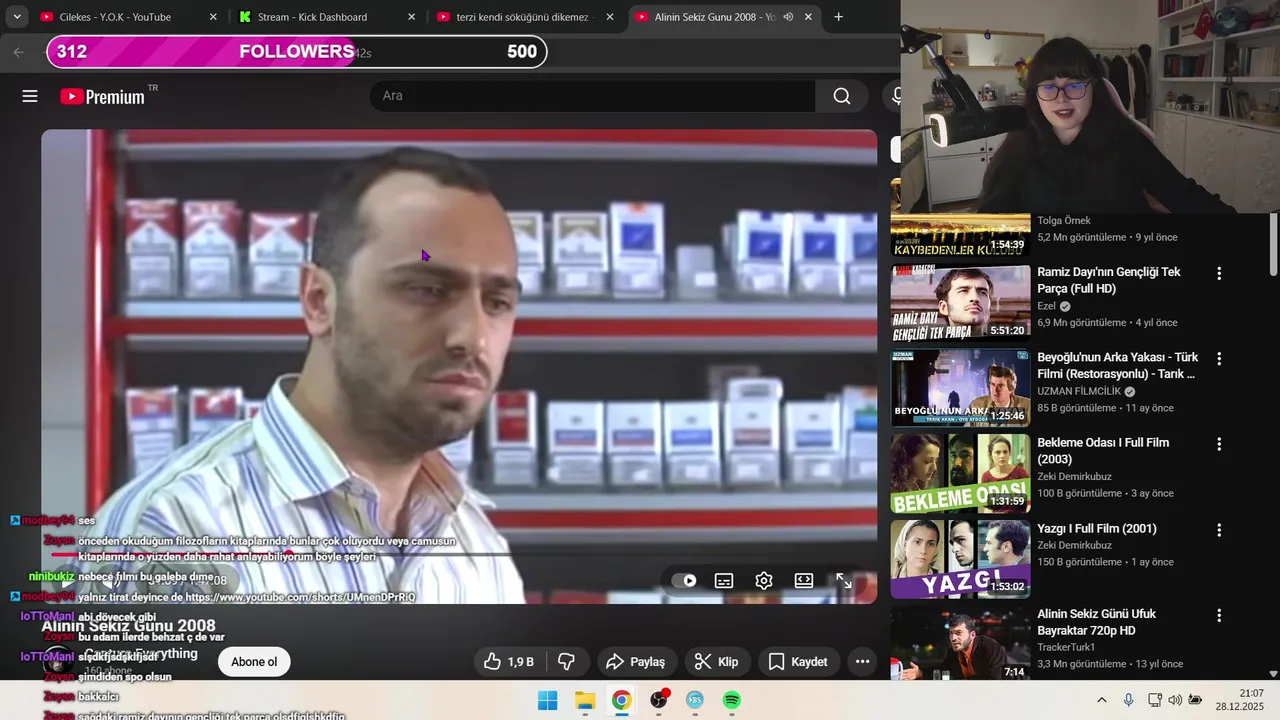The image size is (1280, 720).
Task: Click the search magnifier button
Action: click(842, 96)
